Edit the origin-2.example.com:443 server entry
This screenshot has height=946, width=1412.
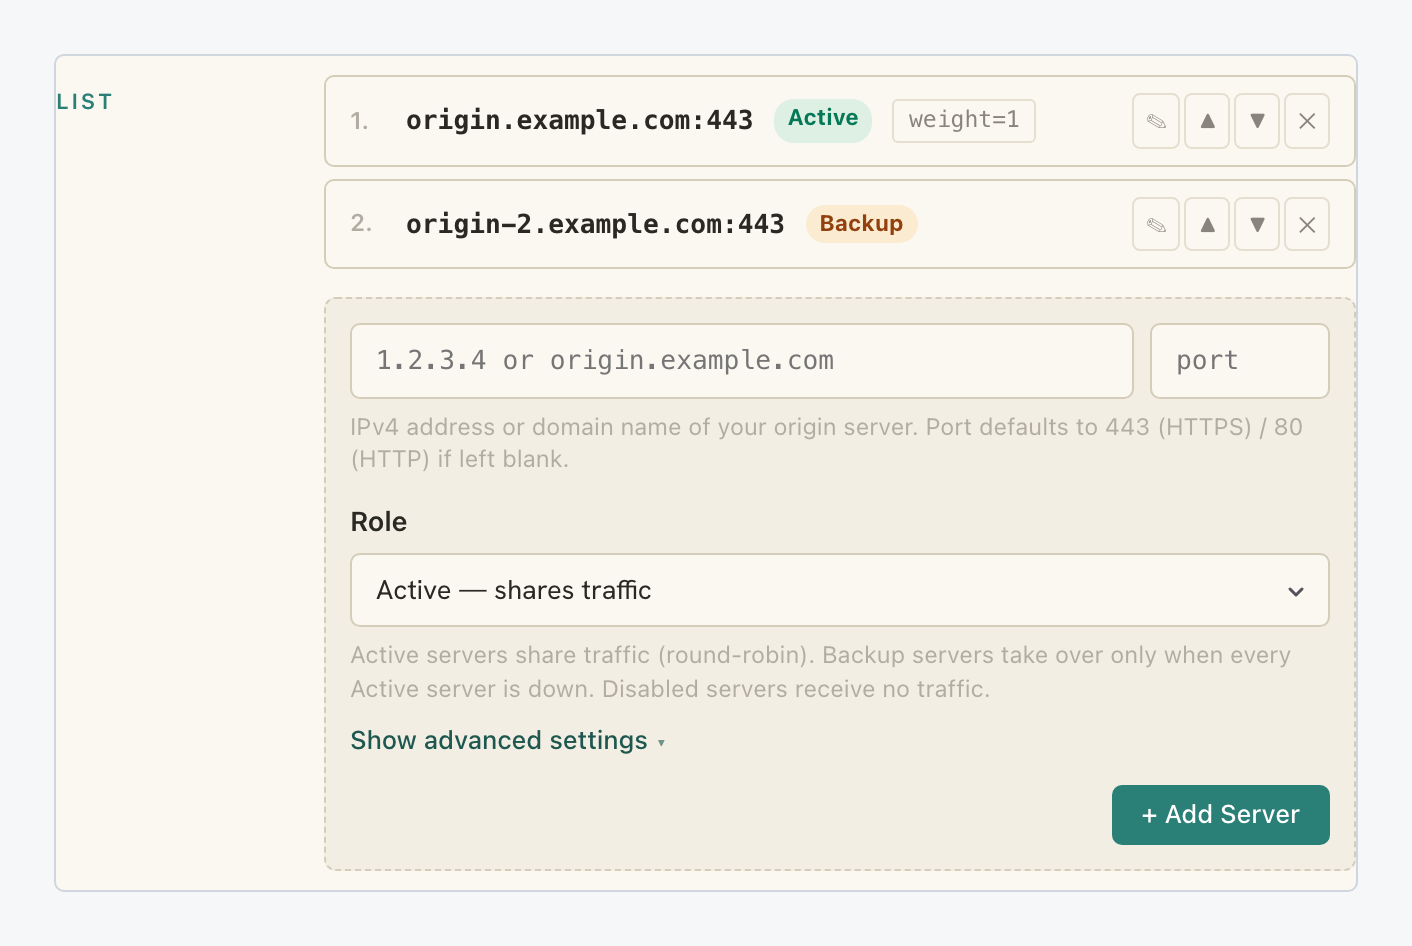coord(1156,225)
